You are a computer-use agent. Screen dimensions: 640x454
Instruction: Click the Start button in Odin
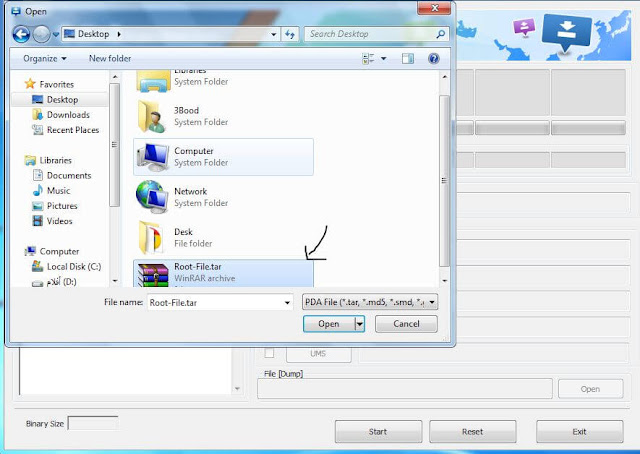(378, 432)
